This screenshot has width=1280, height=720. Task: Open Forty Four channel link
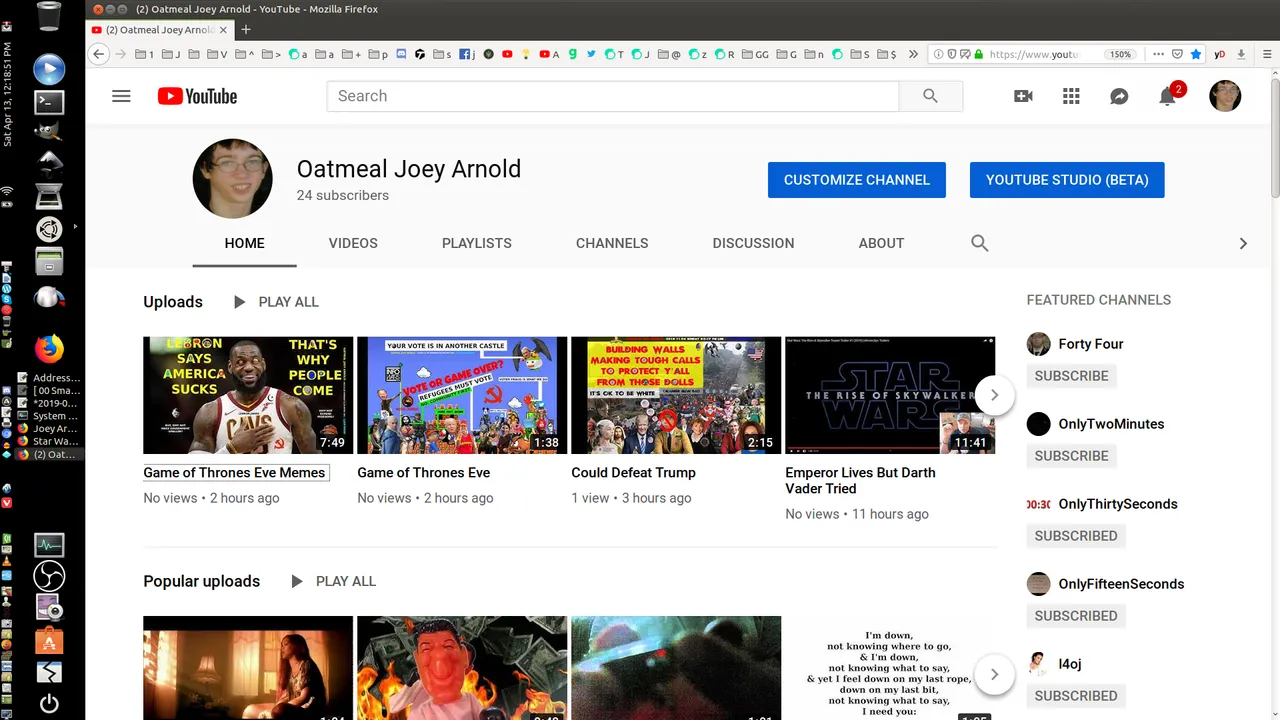pos(1090,344)
